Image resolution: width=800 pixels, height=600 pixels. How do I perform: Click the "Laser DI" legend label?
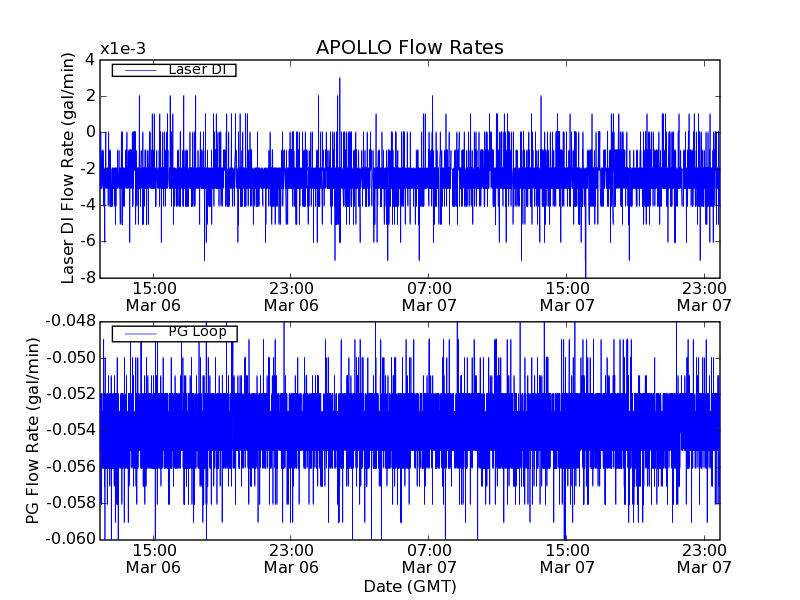[197, 69]
